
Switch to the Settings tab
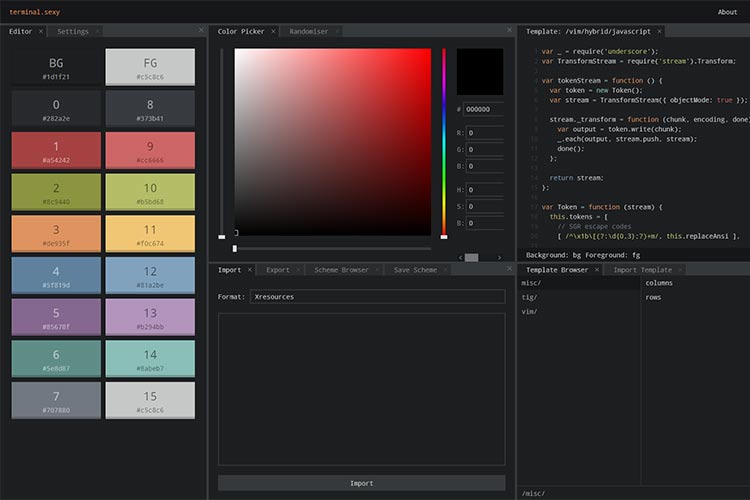click(x=73, y=32)
